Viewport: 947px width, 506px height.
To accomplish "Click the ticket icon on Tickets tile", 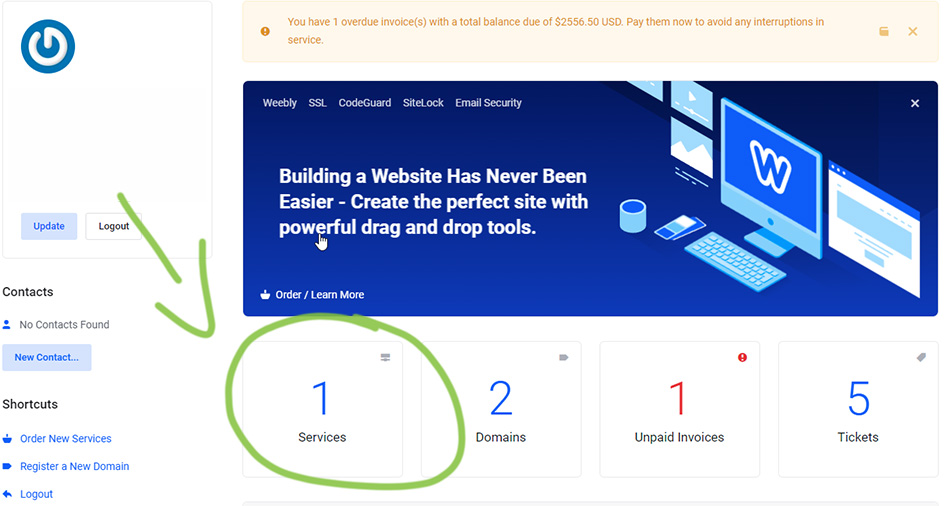I will (921, 357).
